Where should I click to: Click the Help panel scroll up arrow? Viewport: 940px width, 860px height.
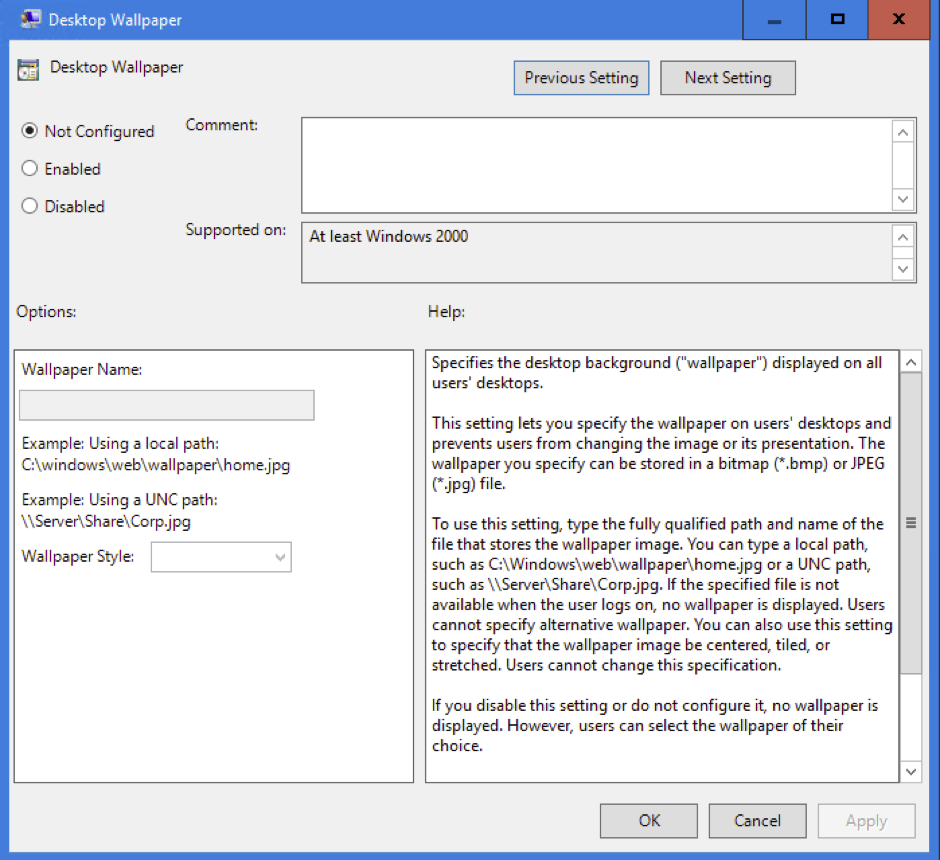911,362
